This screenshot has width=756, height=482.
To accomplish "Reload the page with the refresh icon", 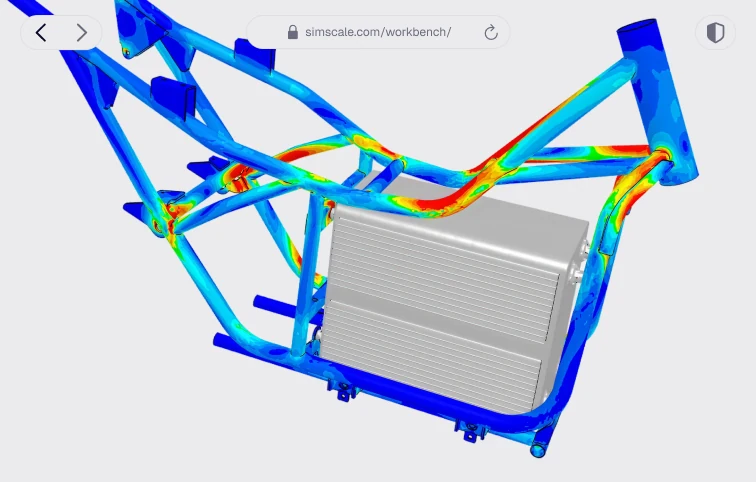I will click(491, 32).
